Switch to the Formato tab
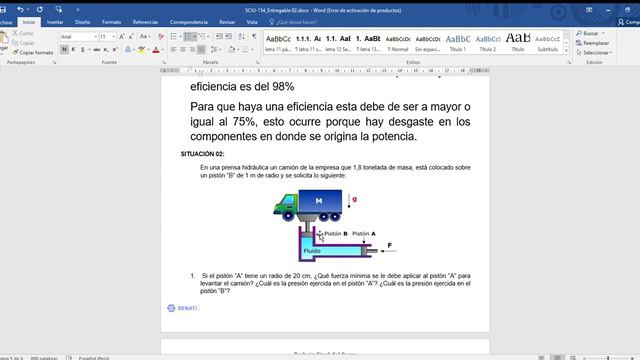 [111, 22]
